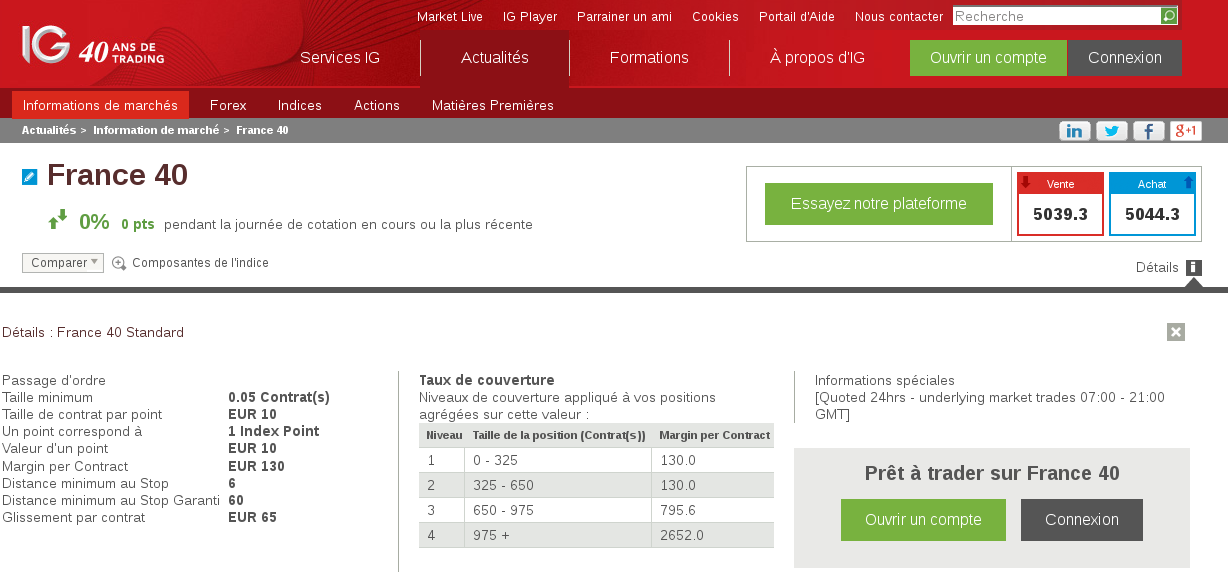1228x572 pixels.
Task: Open the Formations menu
Action: pyautogui.click(x=649, y=57)
